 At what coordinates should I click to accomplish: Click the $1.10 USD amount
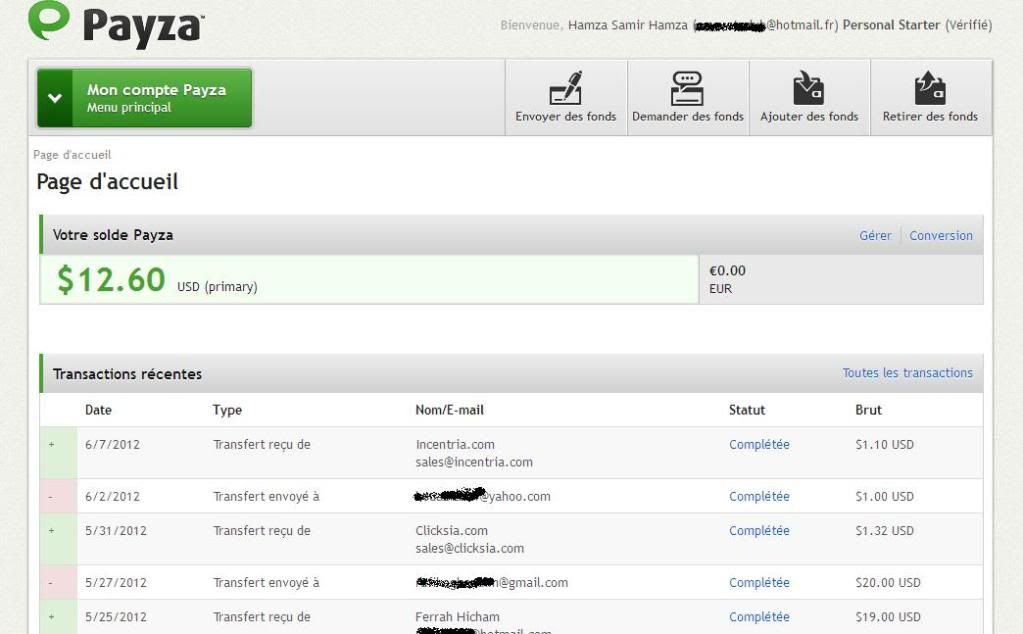click(884, 445)
